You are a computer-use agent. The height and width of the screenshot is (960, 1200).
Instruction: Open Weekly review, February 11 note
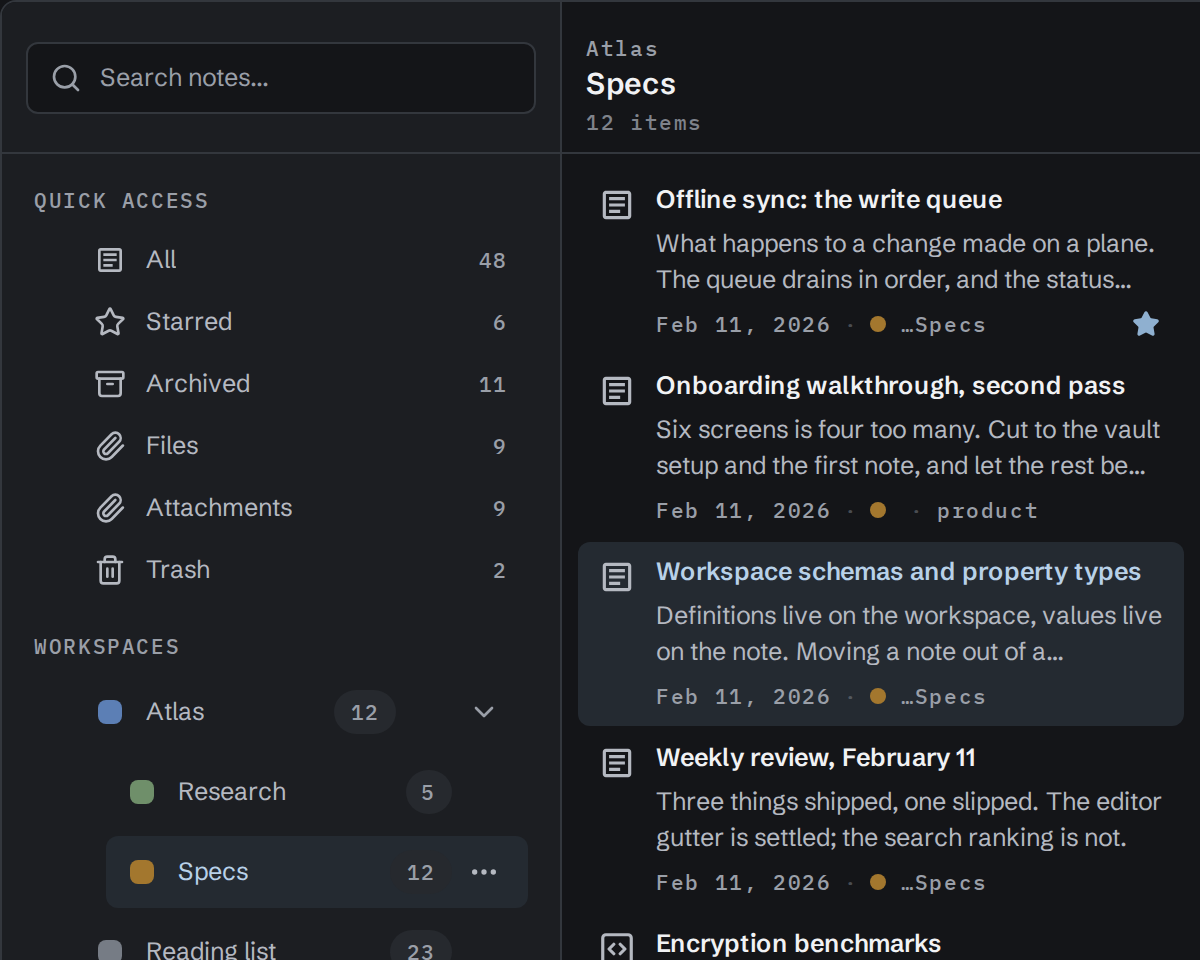881,820
